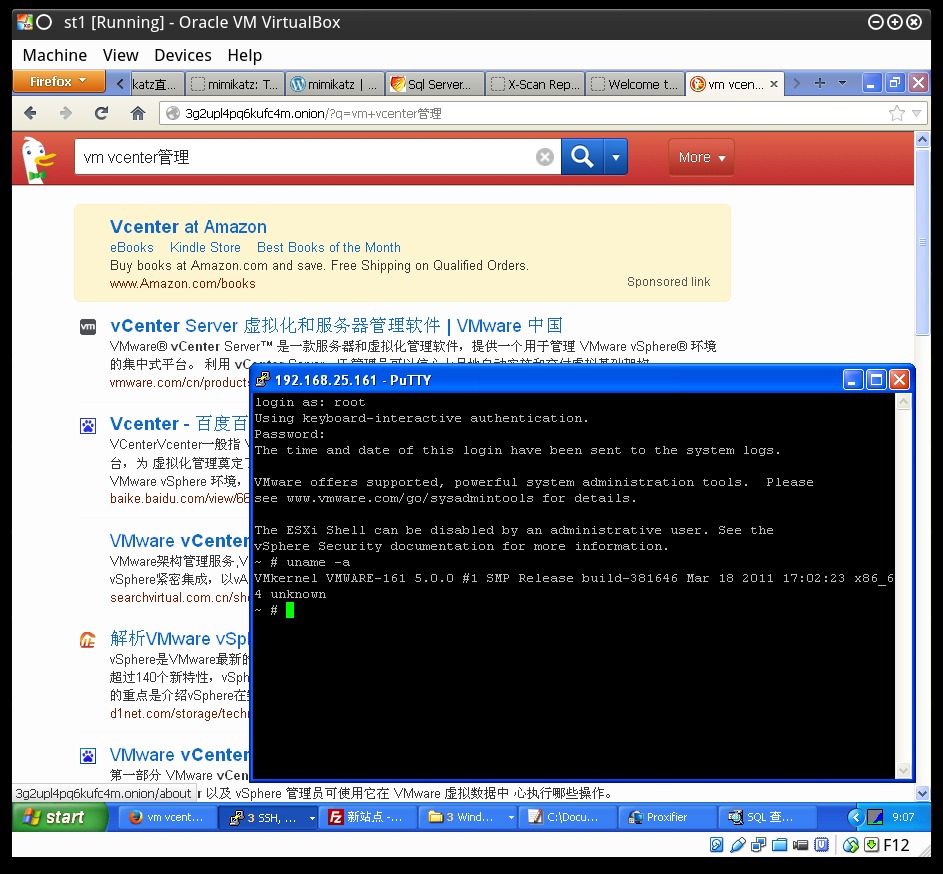This screenshot has width=943, height=874.
Task: Open the FileZilla taskbar item
Action: 367,817
